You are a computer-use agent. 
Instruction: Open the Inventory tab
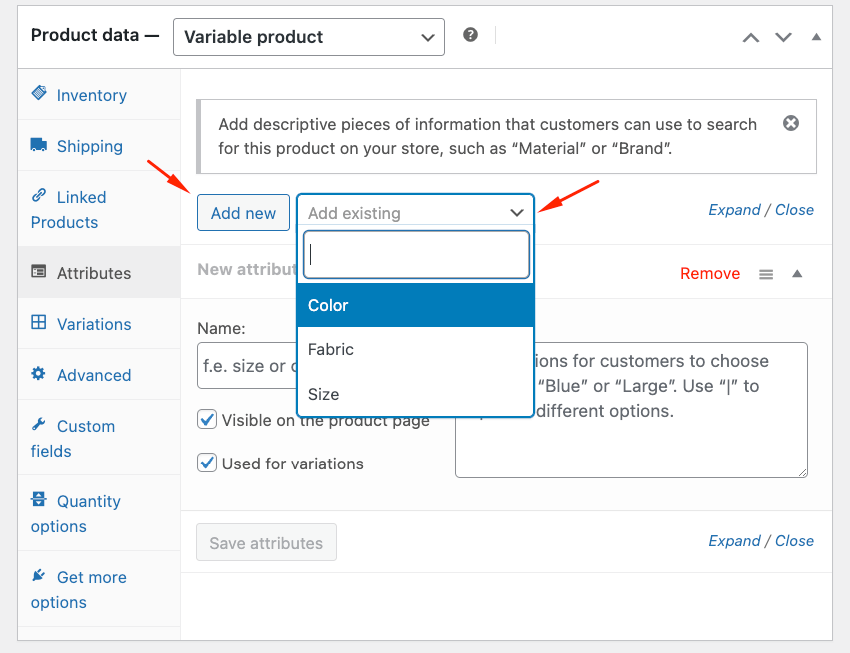point(99,94)
